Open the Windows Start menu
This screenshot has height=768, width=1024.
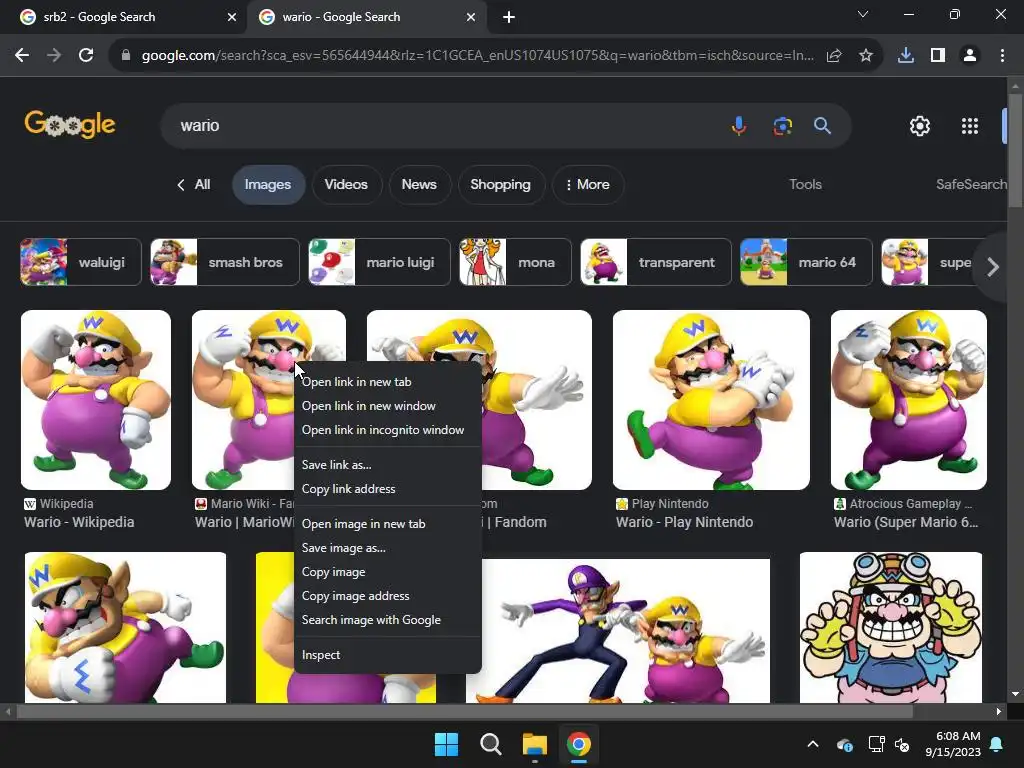point(447,744)
